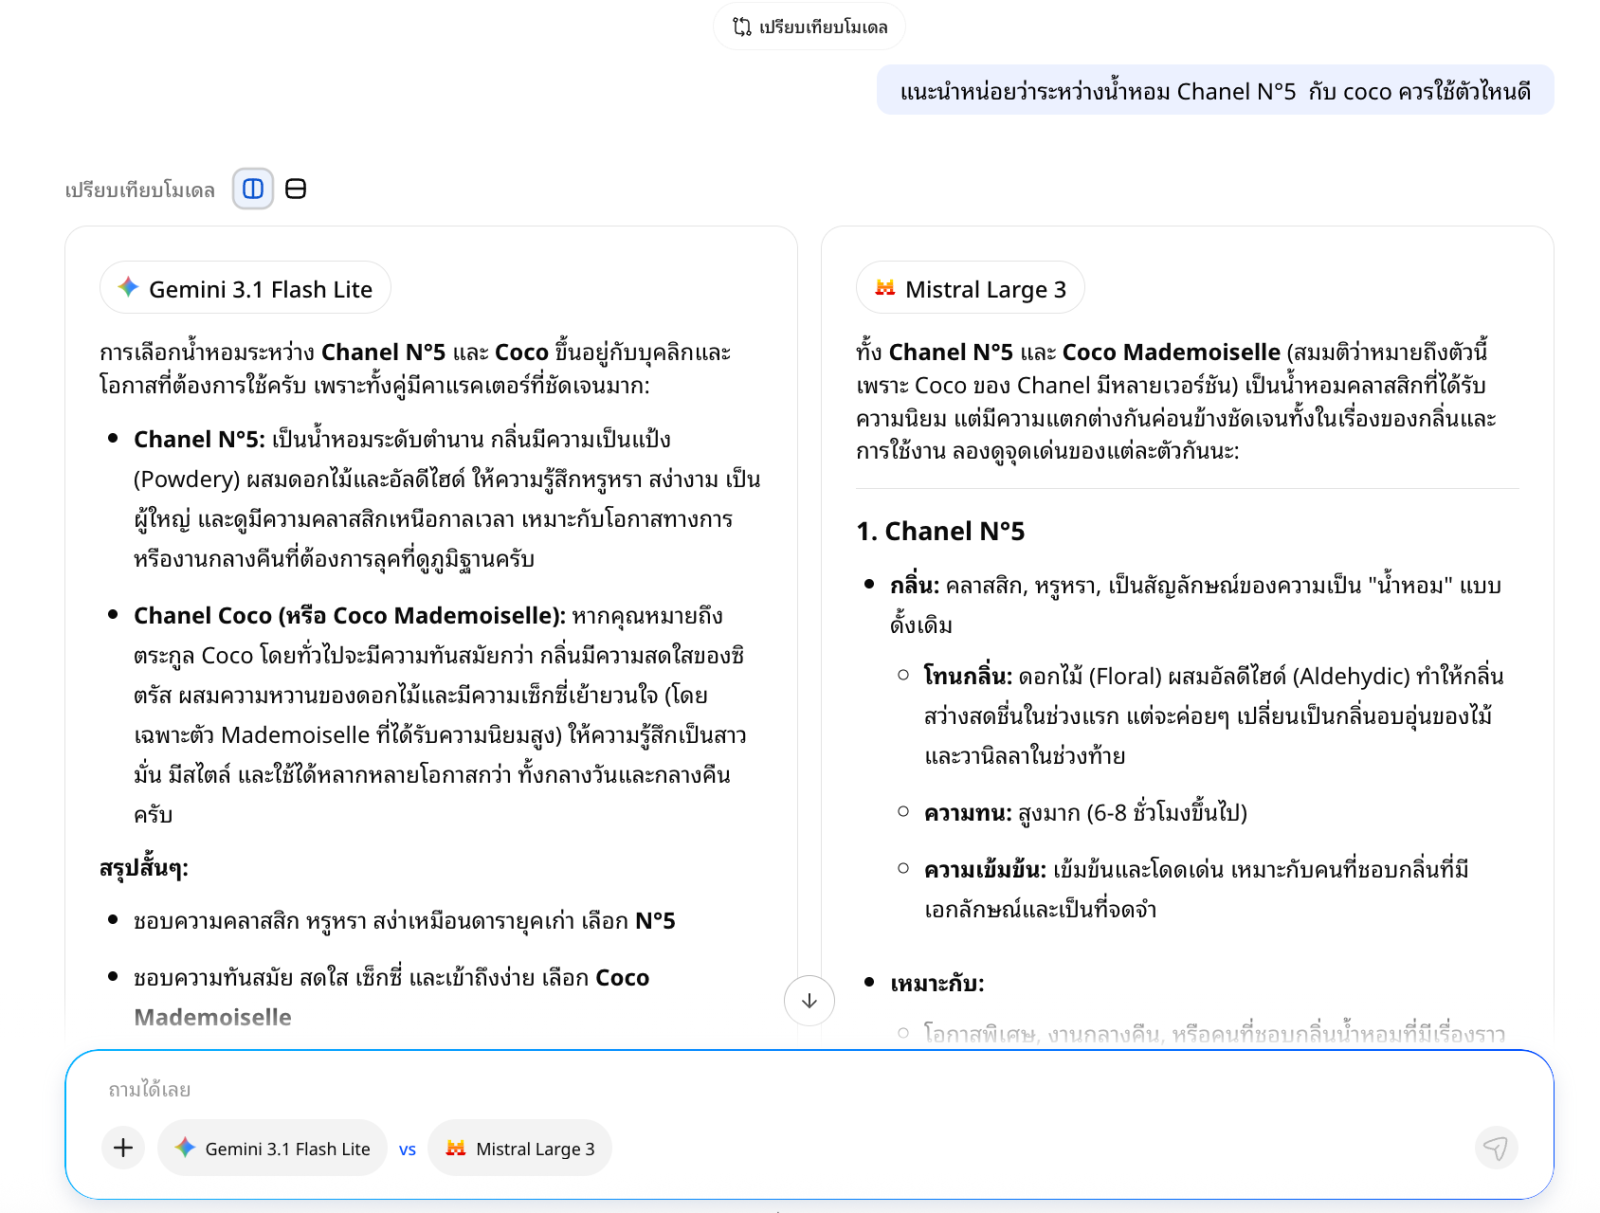This screenshot has width=1600, height=1213.
Task: Focus the ถามได้เลย message input field
Action: (x=809, y=1089)
